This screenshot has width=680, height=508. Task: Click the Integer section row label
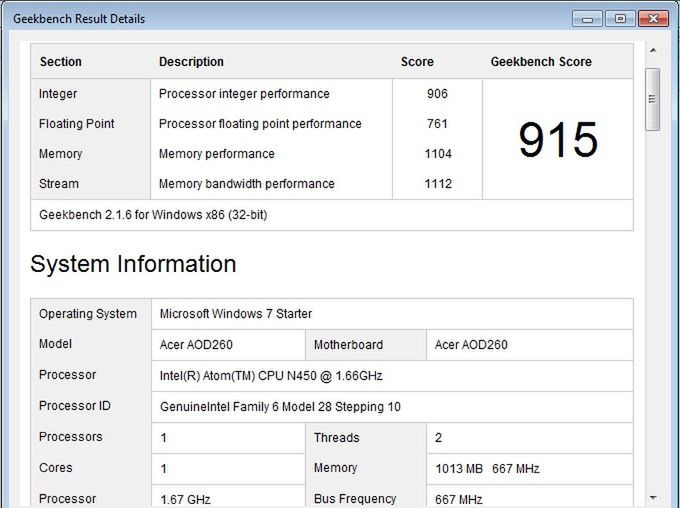click(58, 94)
